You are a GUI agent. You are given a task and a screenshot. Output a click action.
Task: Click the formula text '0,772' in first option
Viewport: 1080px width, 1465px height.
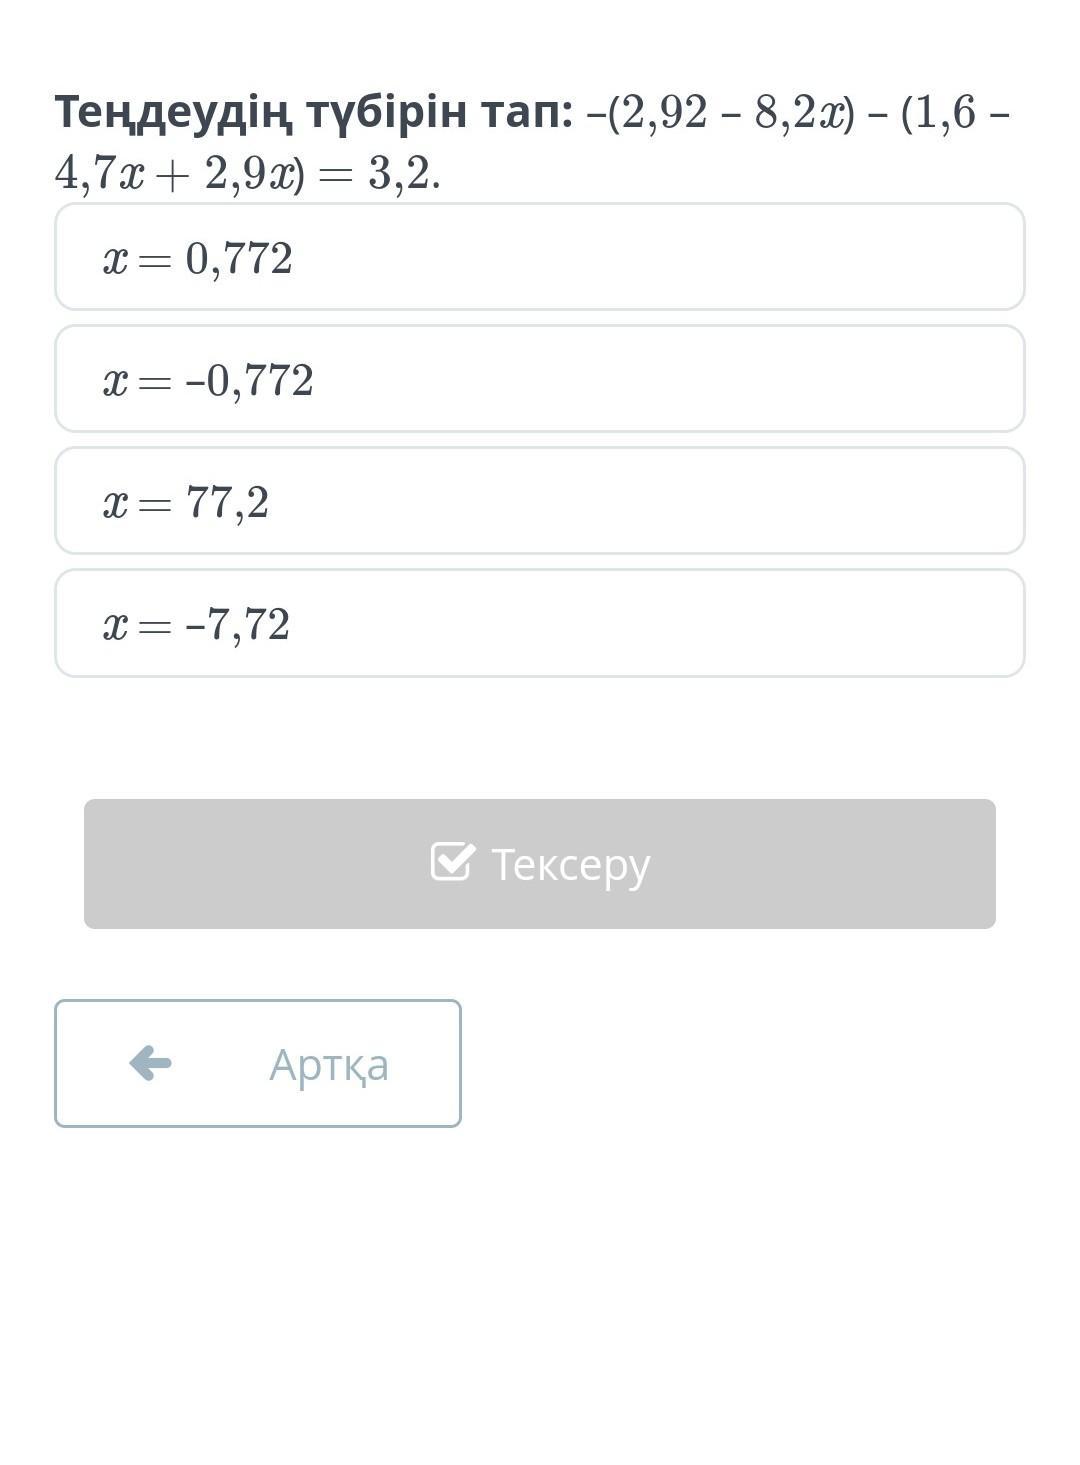click(x=239, y=259)
